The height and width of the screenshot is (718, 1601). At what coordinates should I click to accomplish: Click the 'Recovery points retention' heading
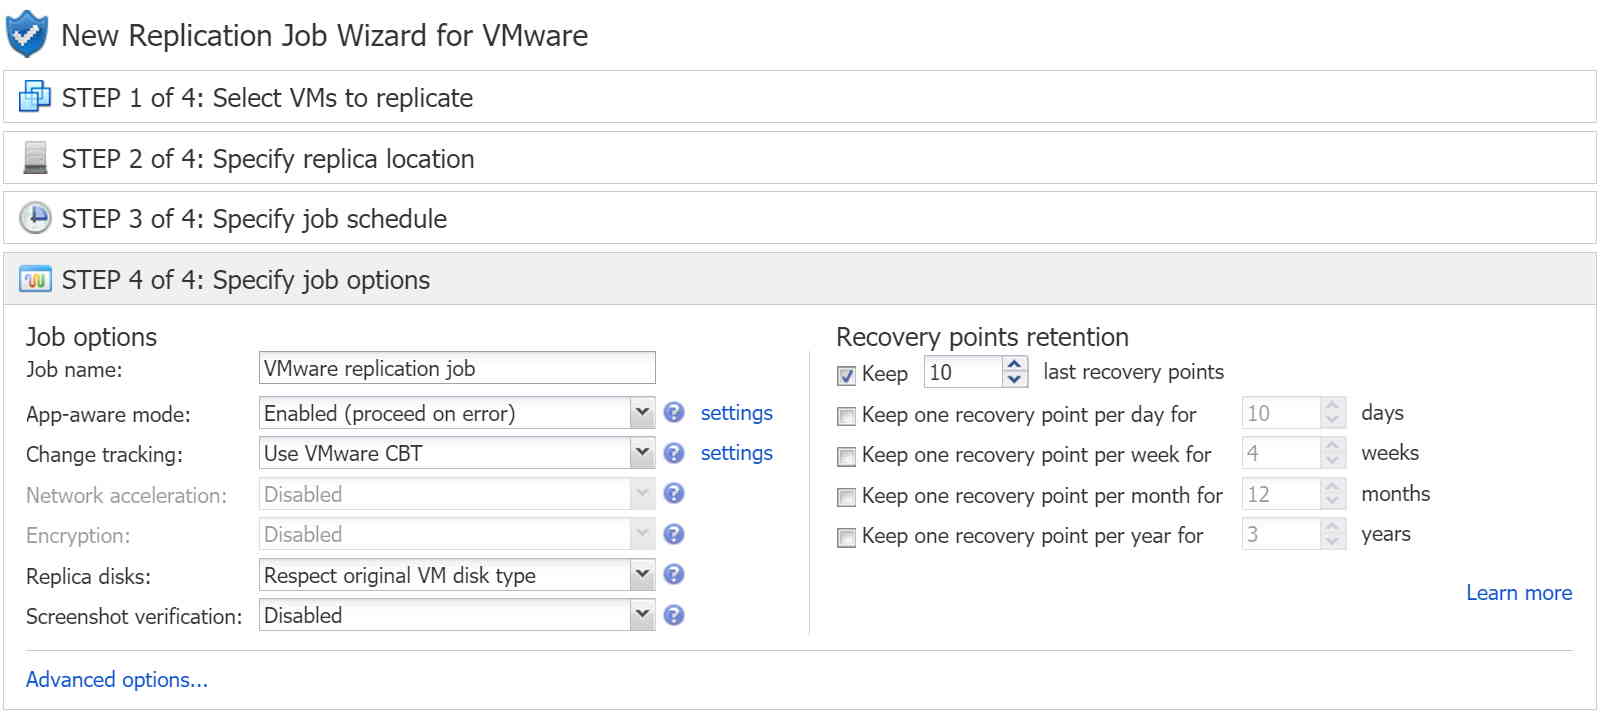pos(982,337)
